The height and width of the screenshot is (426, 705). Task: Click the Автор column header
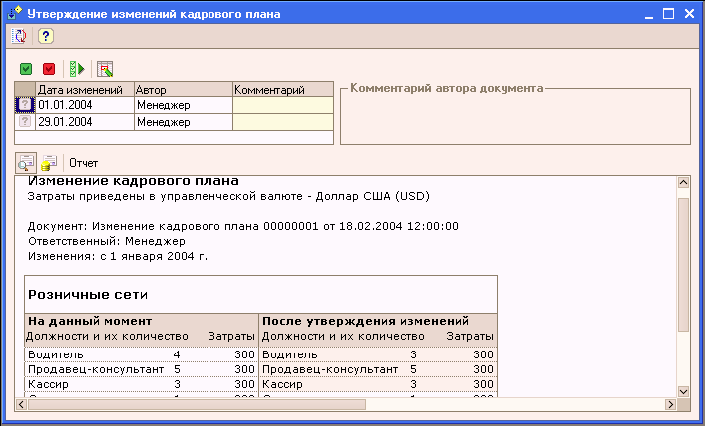pos(182,89)
